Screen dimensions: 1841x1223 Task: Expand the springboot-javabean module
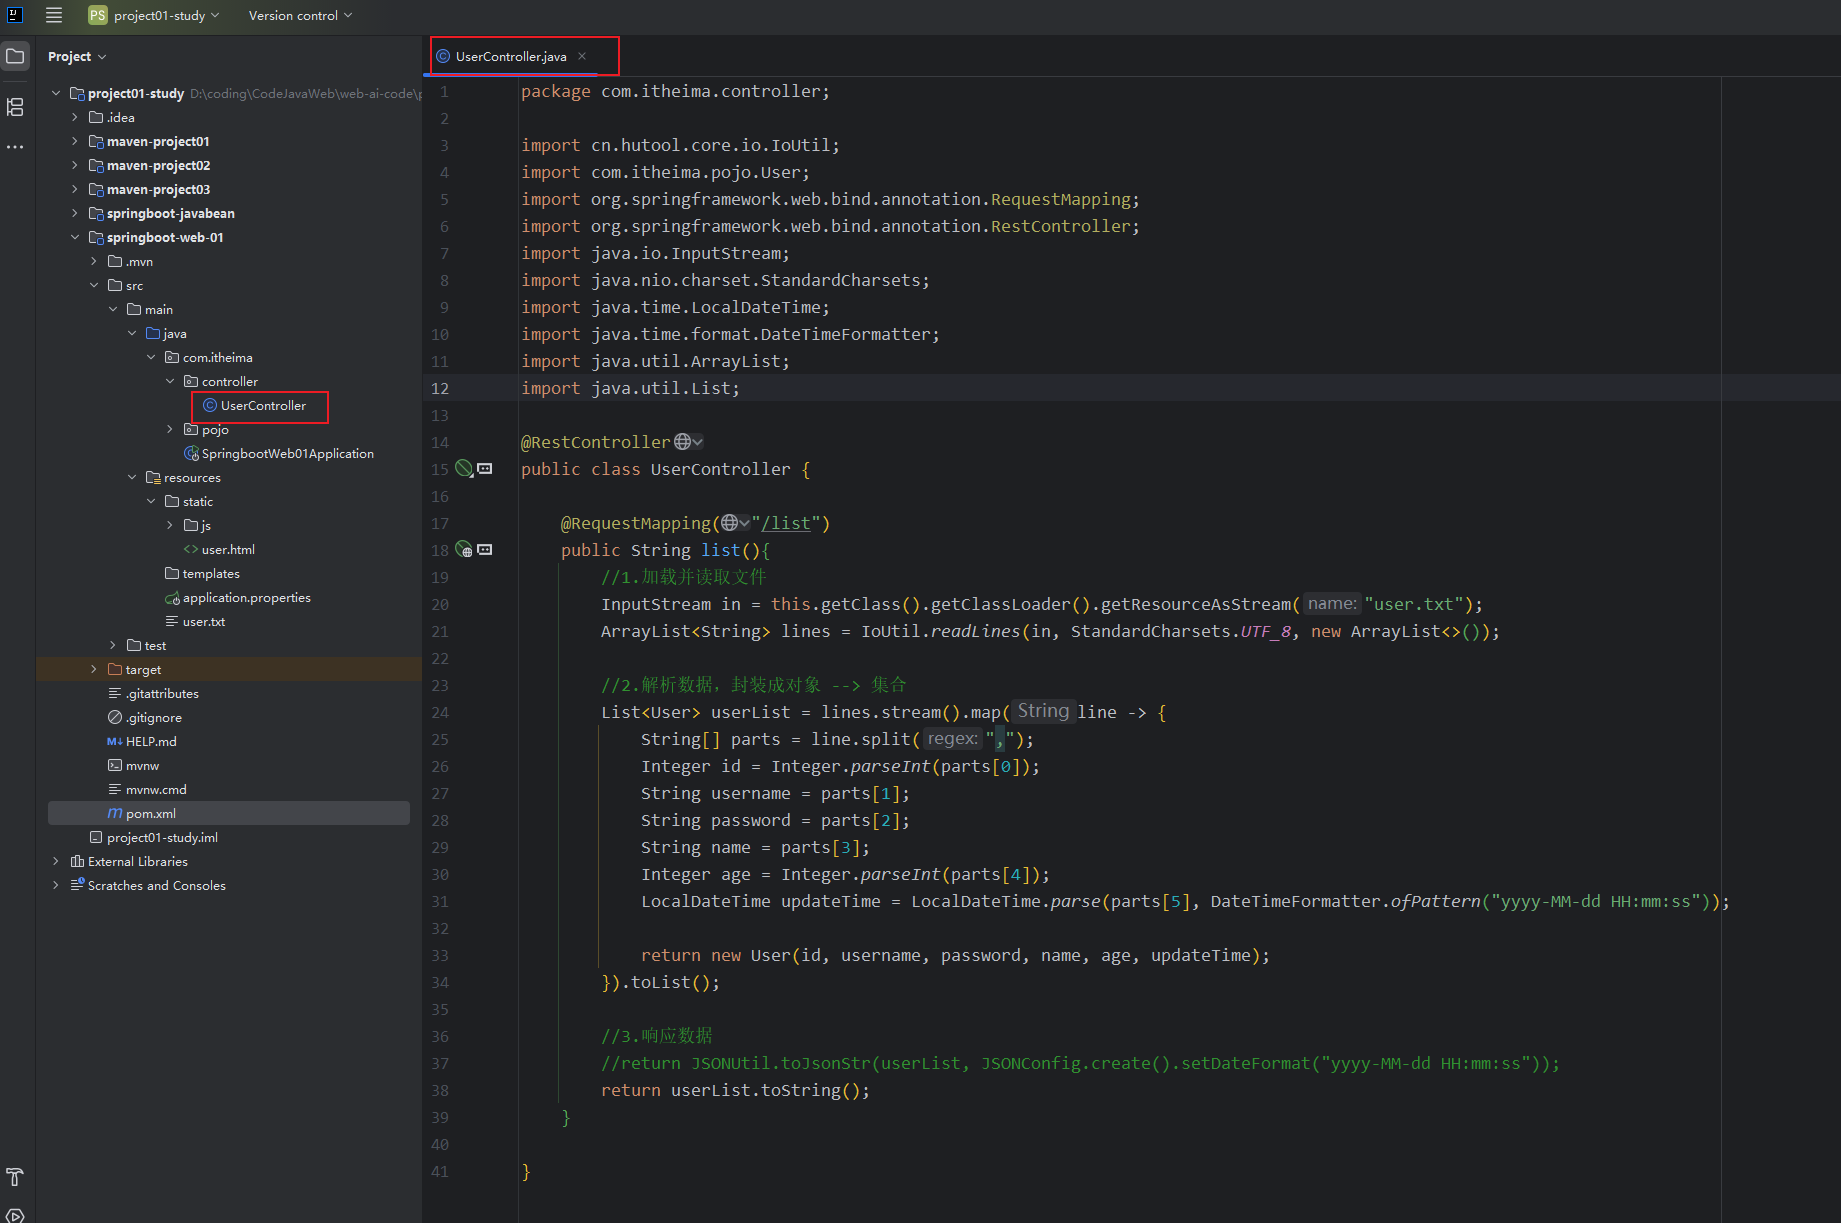(75, 213)
